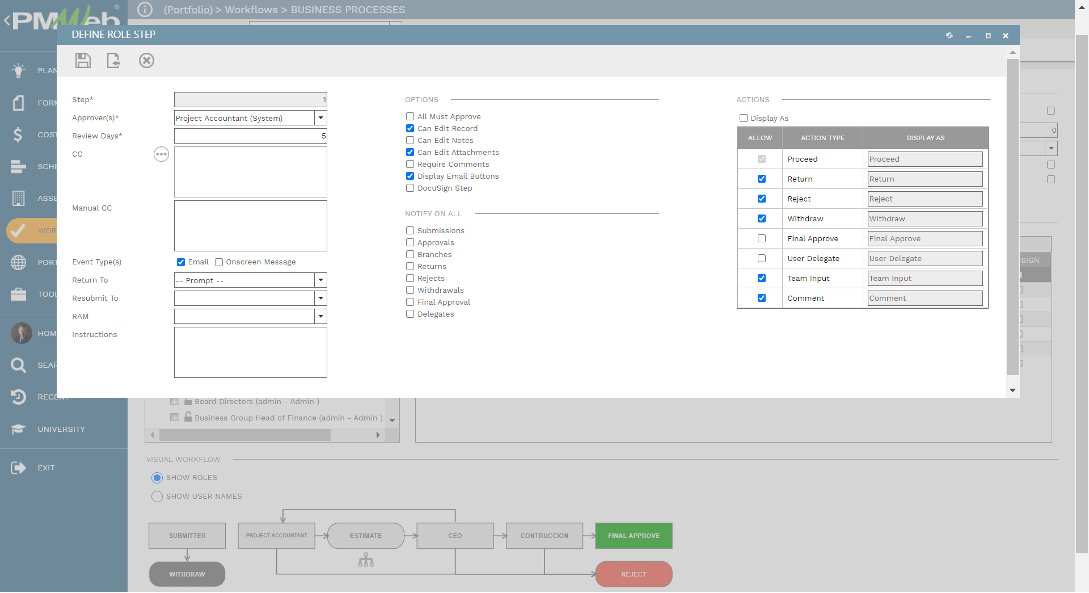
Task: Select the Show User Names radio button
Action: (x=157, y=496)
